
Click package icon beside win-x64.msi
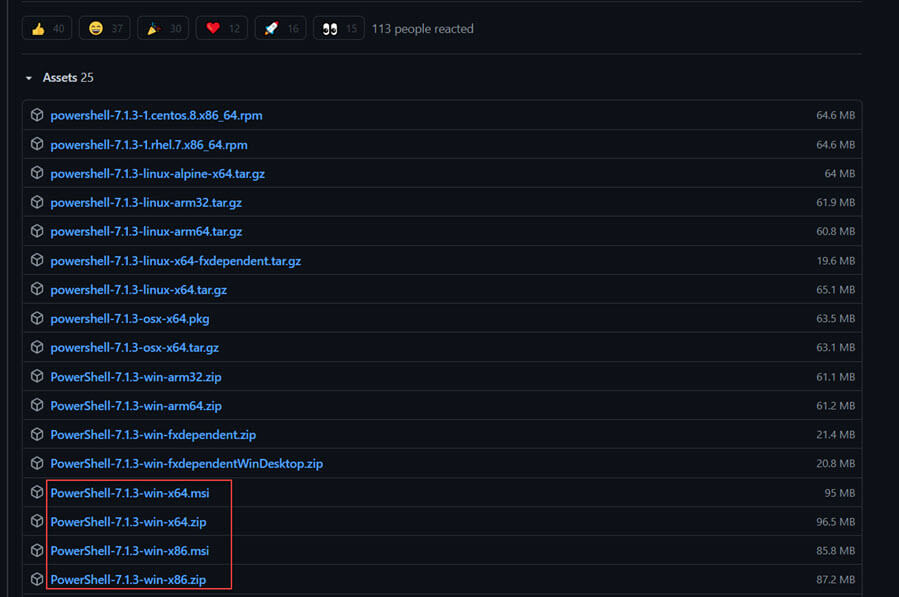click(37, 492)
